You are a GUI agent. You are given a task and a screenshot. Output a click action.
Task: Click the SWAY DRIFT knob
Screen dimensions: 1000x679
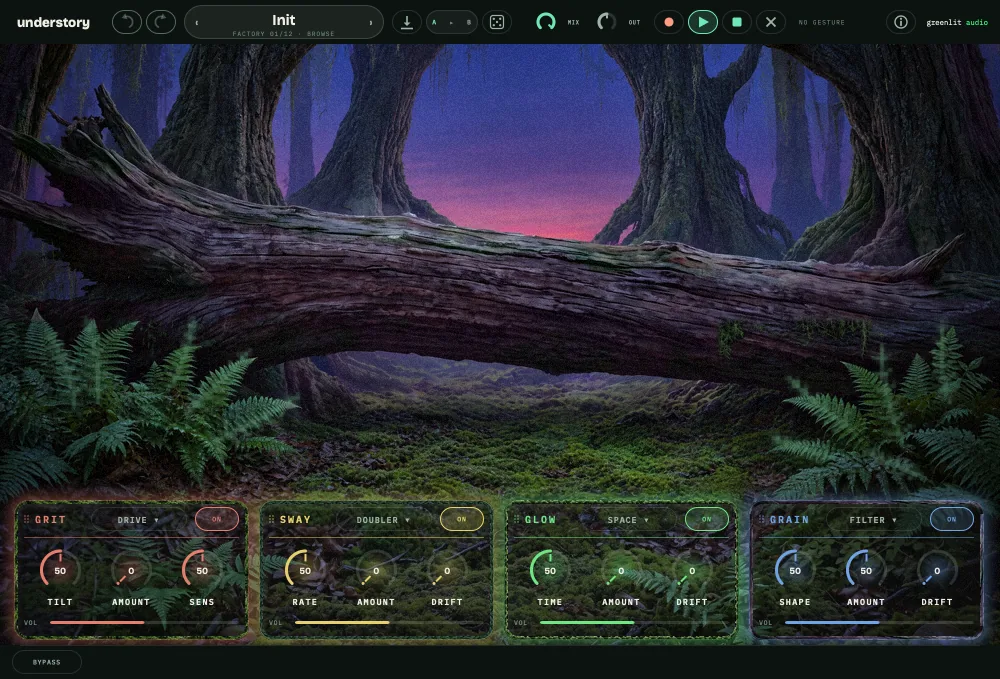tap(446, 569)
